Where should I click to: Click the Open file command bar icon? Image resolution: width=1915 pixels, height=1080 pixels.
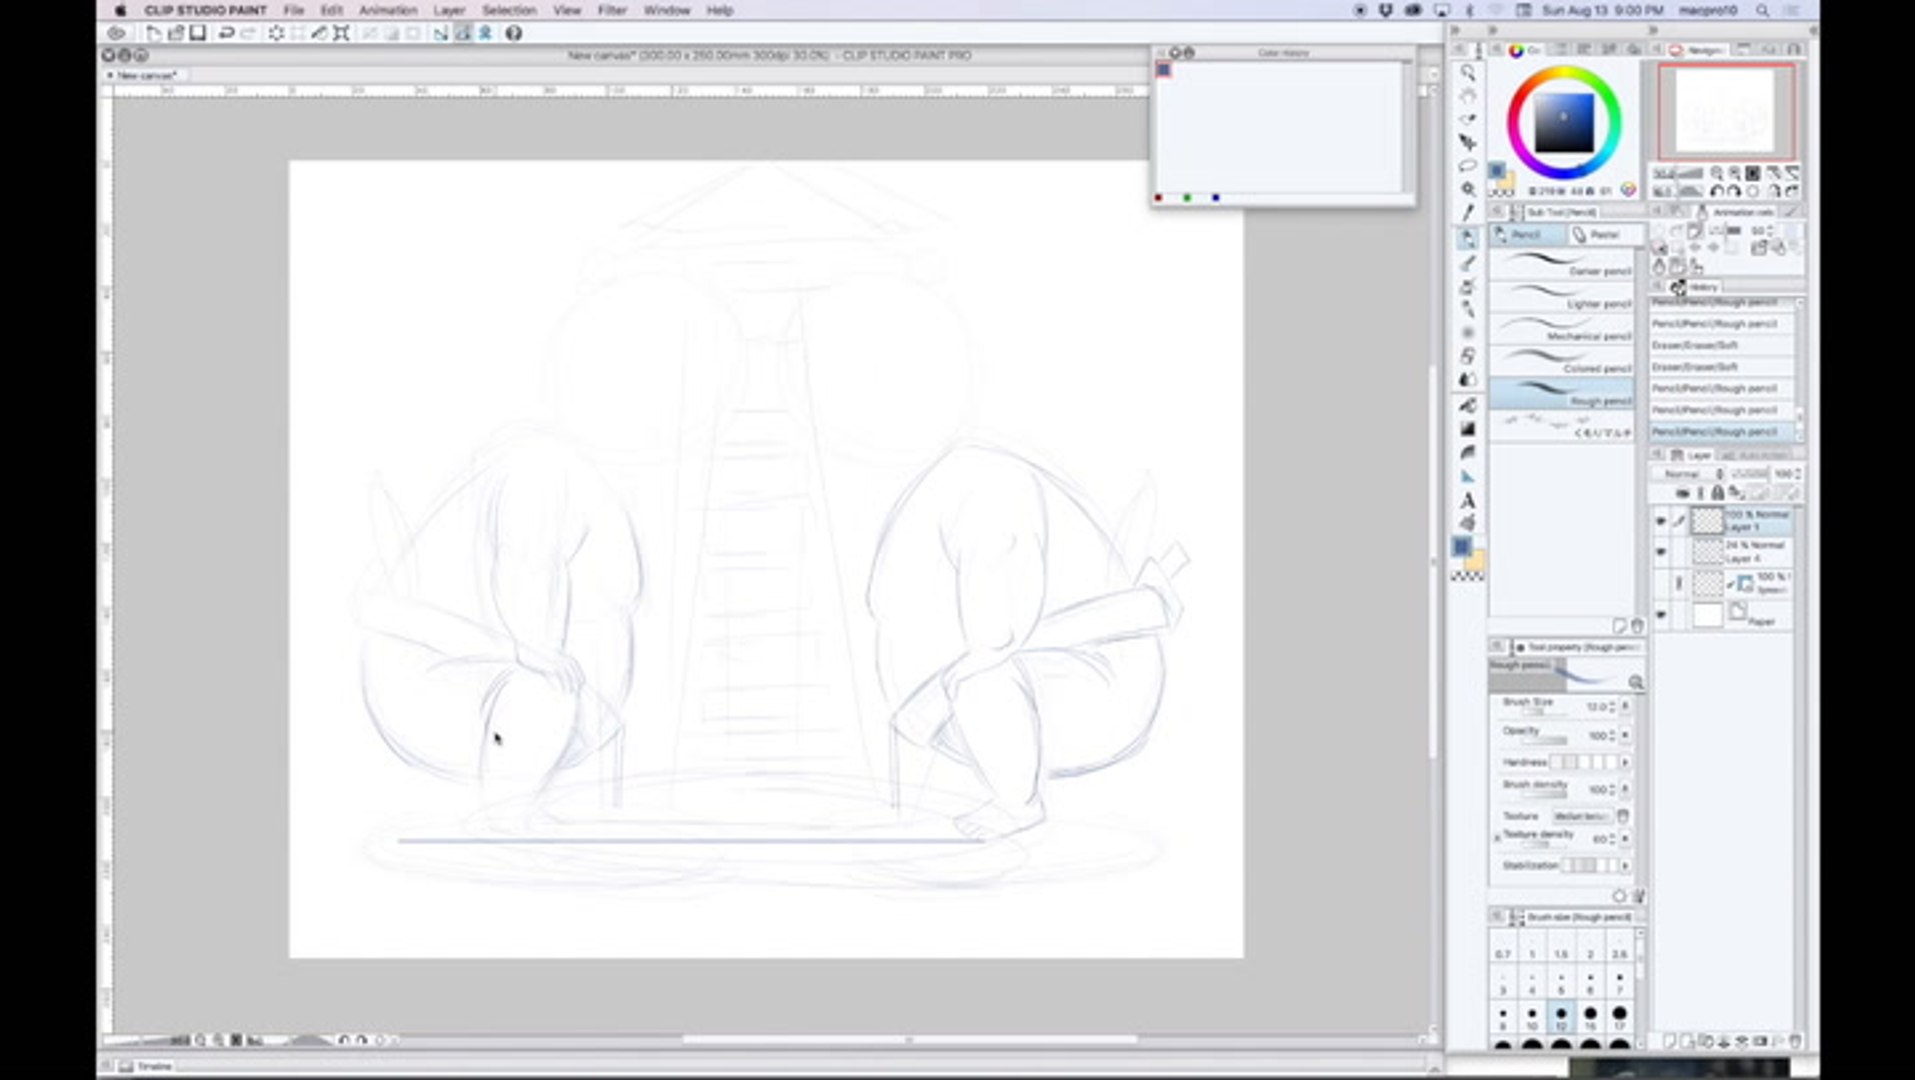coord(175,33)
